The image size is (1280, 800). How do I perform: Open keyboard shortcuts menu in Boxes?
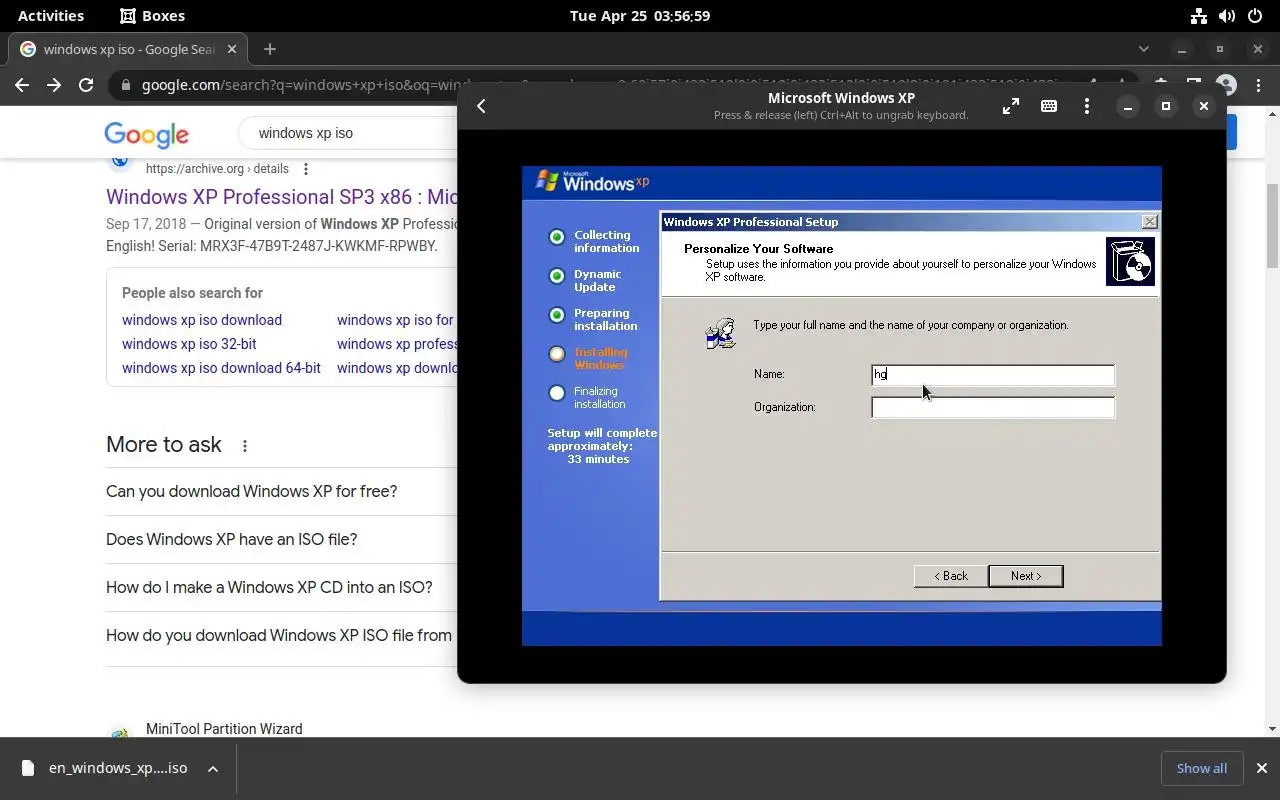(1049, 106)
